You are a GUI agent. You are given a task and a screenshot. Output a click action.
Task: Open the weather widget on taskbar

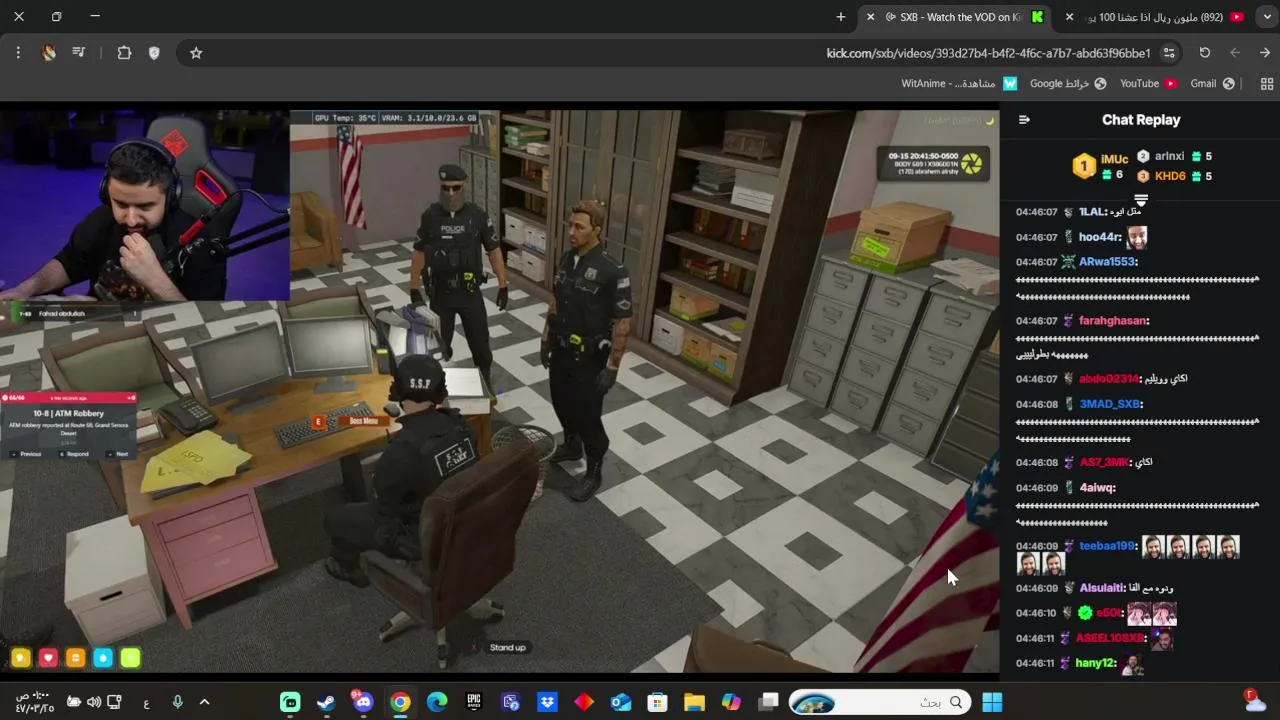1255,702
